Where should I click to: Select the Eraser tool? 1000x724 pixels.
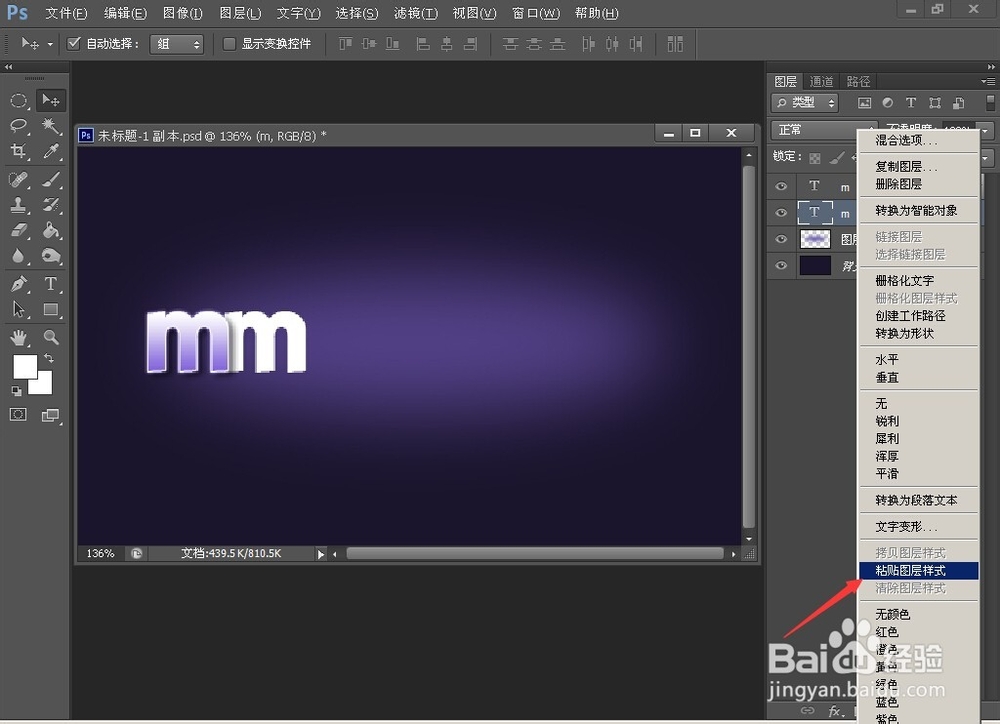pyautogui.click(x=18, y=230)
